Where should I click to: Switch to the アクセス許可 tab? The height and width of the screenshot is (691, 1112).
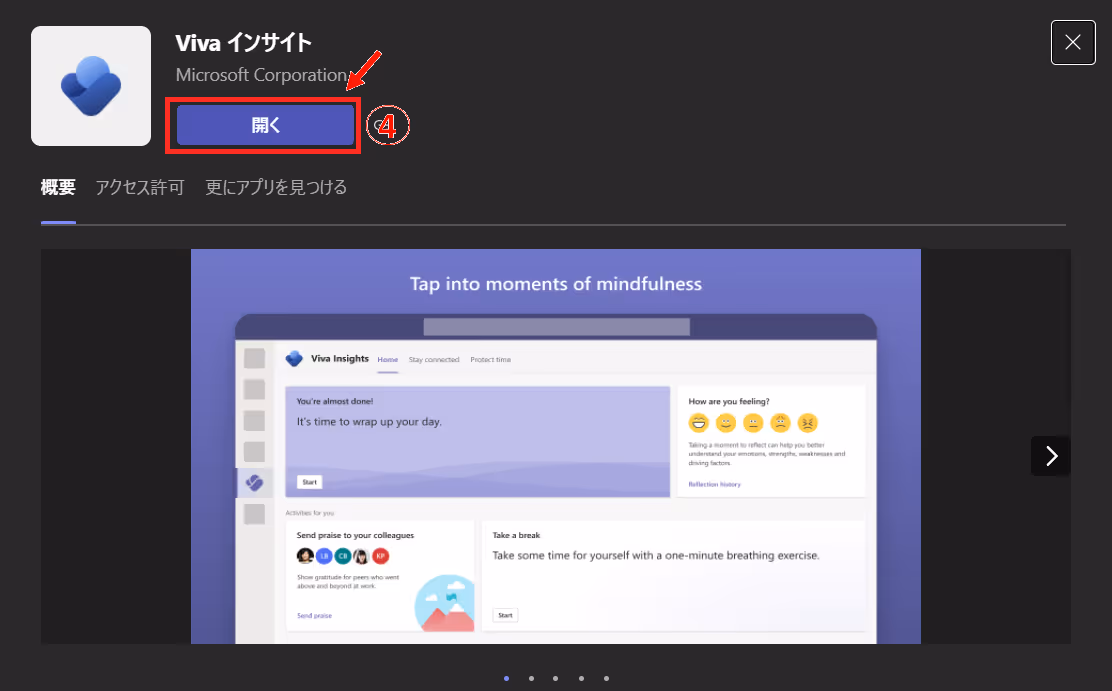point(140,187)
